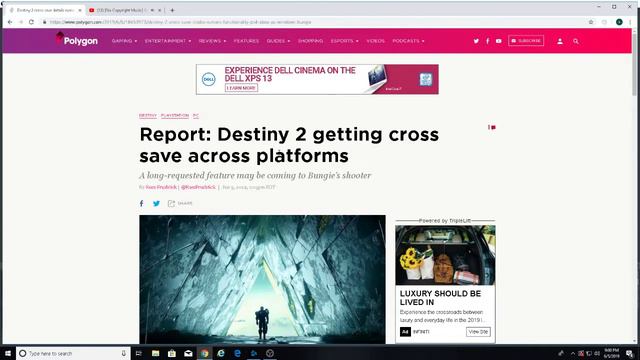Open the Videos section
The height and width of the screenshot is (360, 640).
376,41
